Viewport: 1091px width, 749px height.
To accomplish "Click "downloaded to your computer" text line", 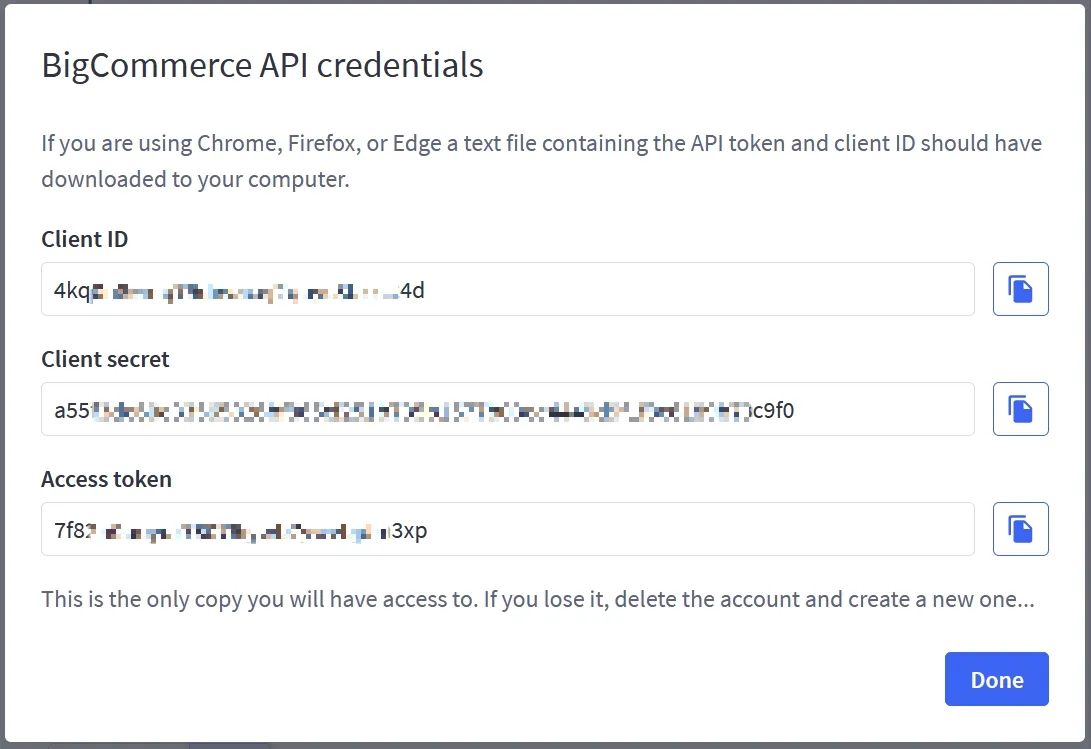I will pyautogui.click(x=195, y=180).
